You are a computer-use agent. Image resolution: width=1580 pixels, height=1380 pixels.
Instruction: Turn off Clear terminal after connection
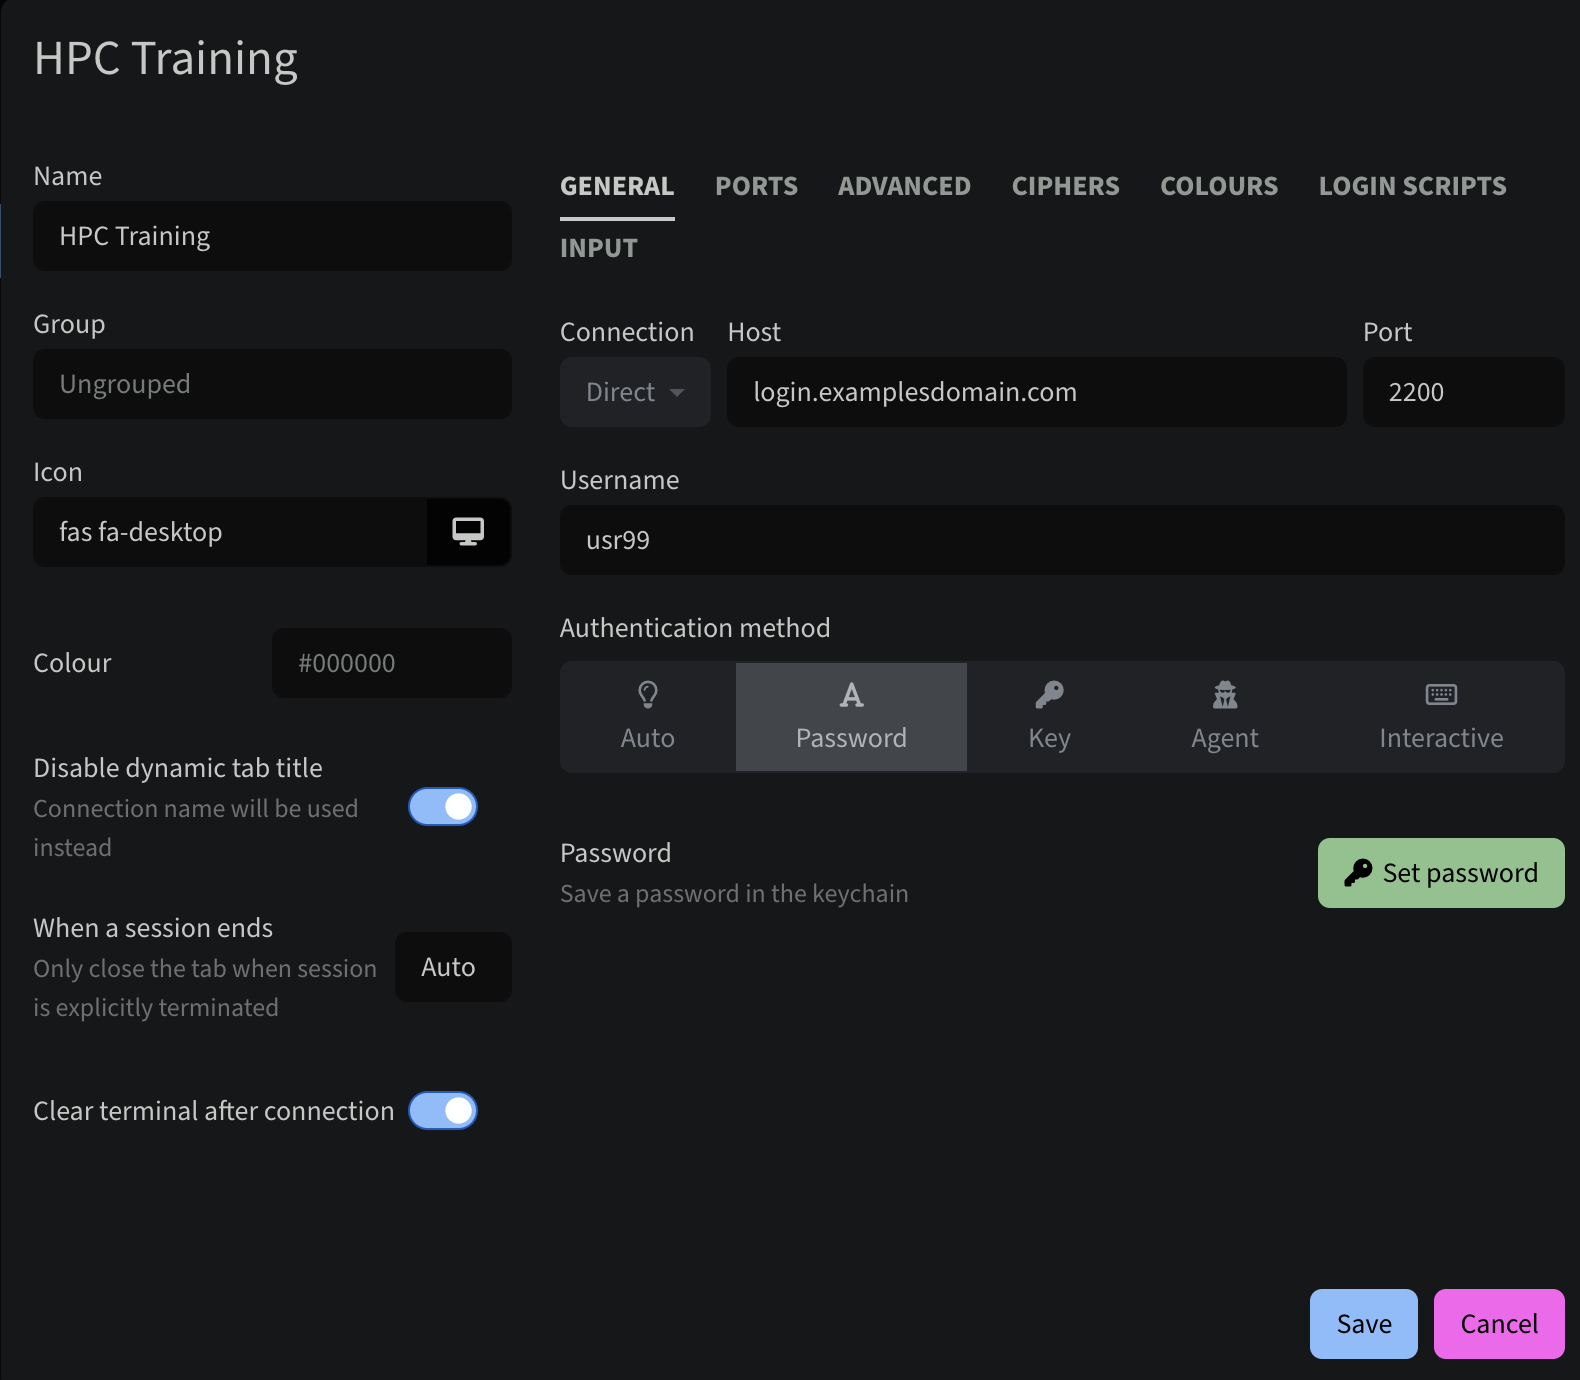pos(443,1111)
